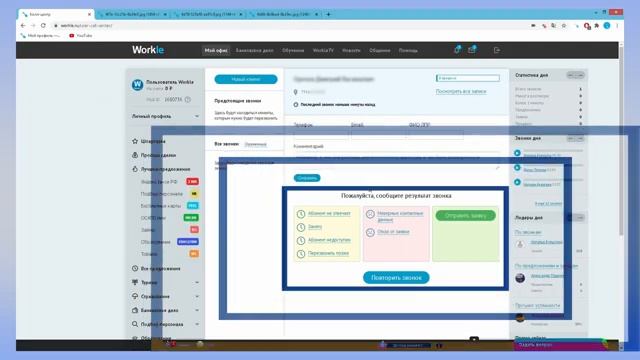Reload the page with the browser refresh icon
Image resolution: width=640 pixels, height=360 pixels.
(43, 25)
